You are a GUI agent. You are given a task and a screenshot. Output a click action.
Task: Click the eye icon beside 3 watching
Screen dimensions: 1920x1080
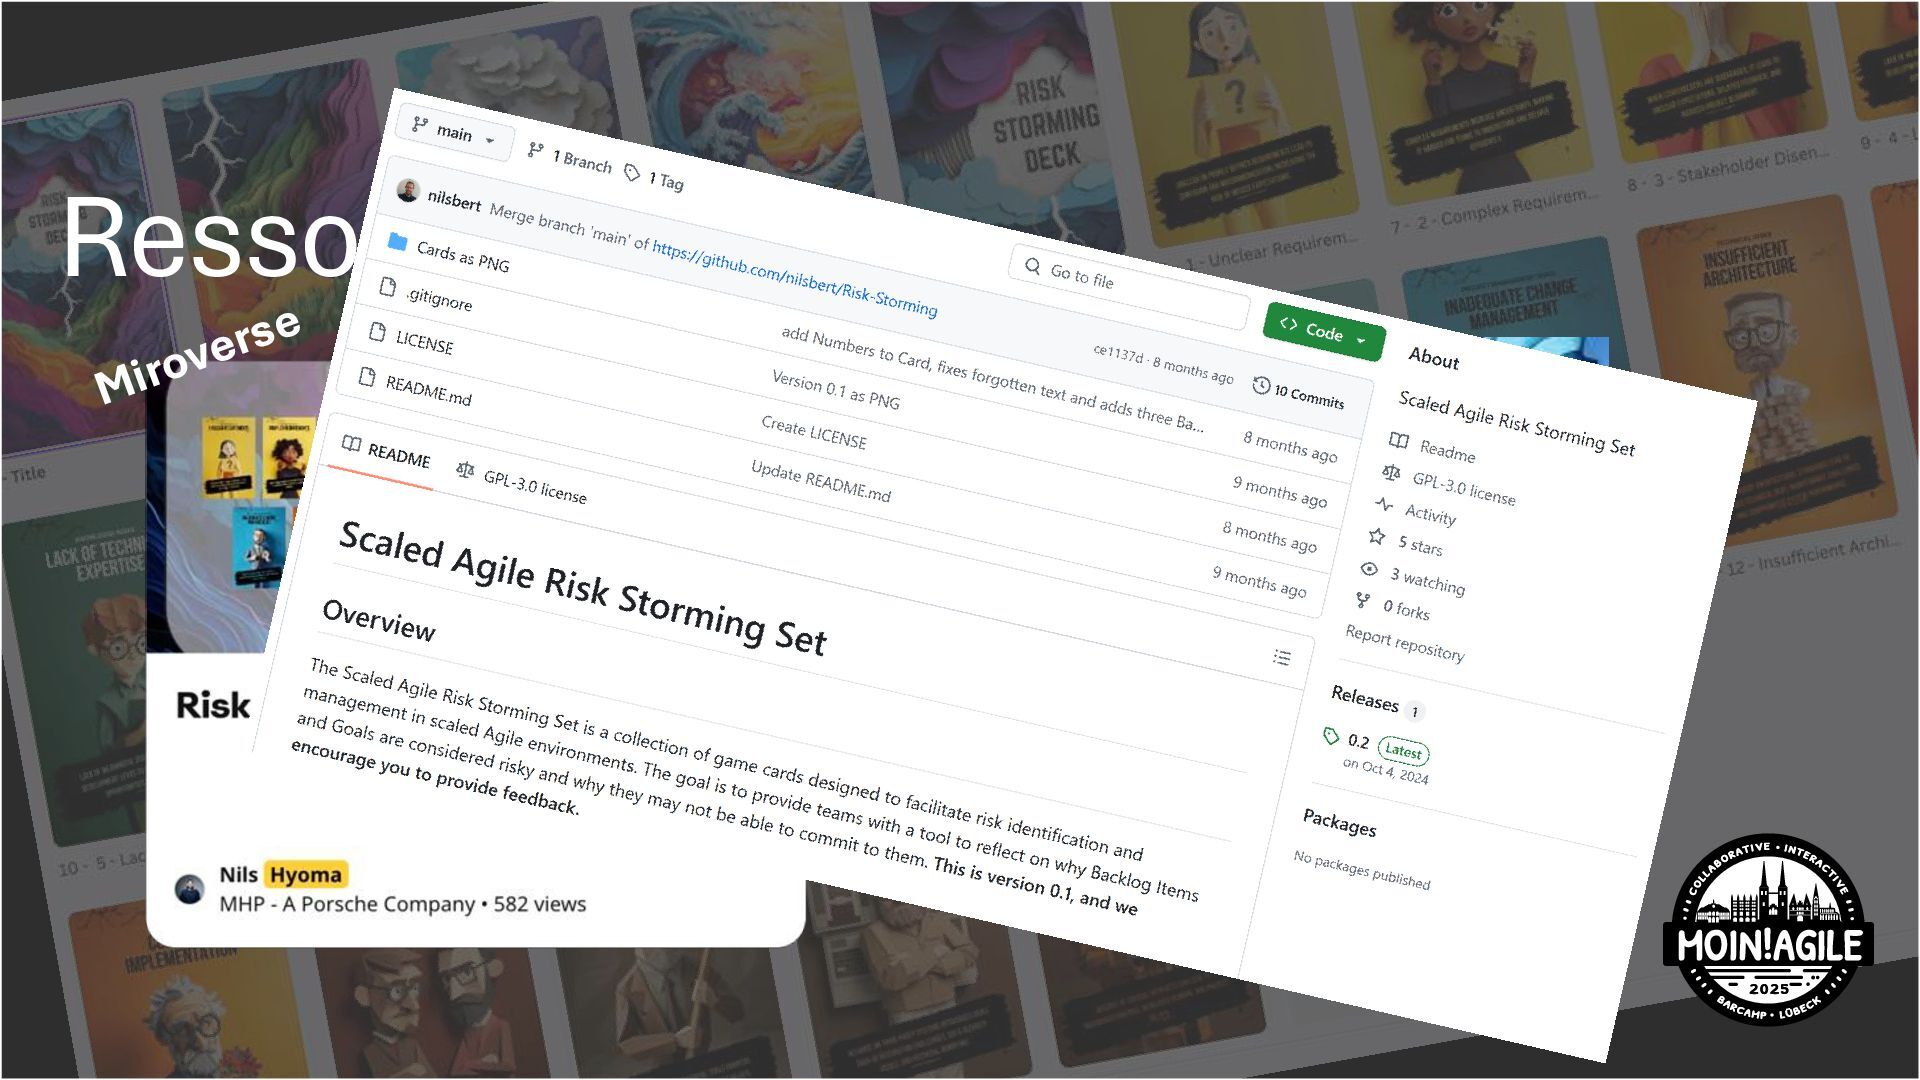click(1369, 568)
